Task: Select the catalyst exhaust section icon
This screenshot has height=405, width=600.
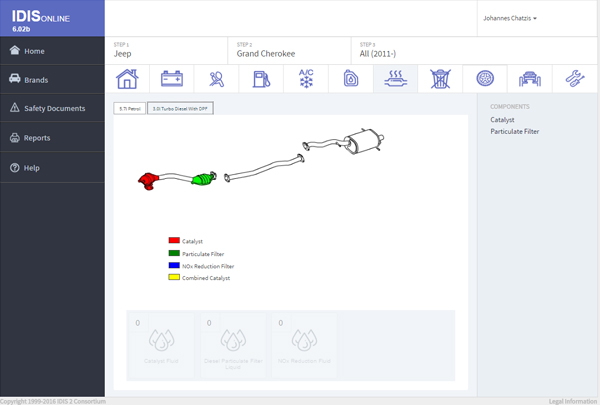Action: click(396, 79)
